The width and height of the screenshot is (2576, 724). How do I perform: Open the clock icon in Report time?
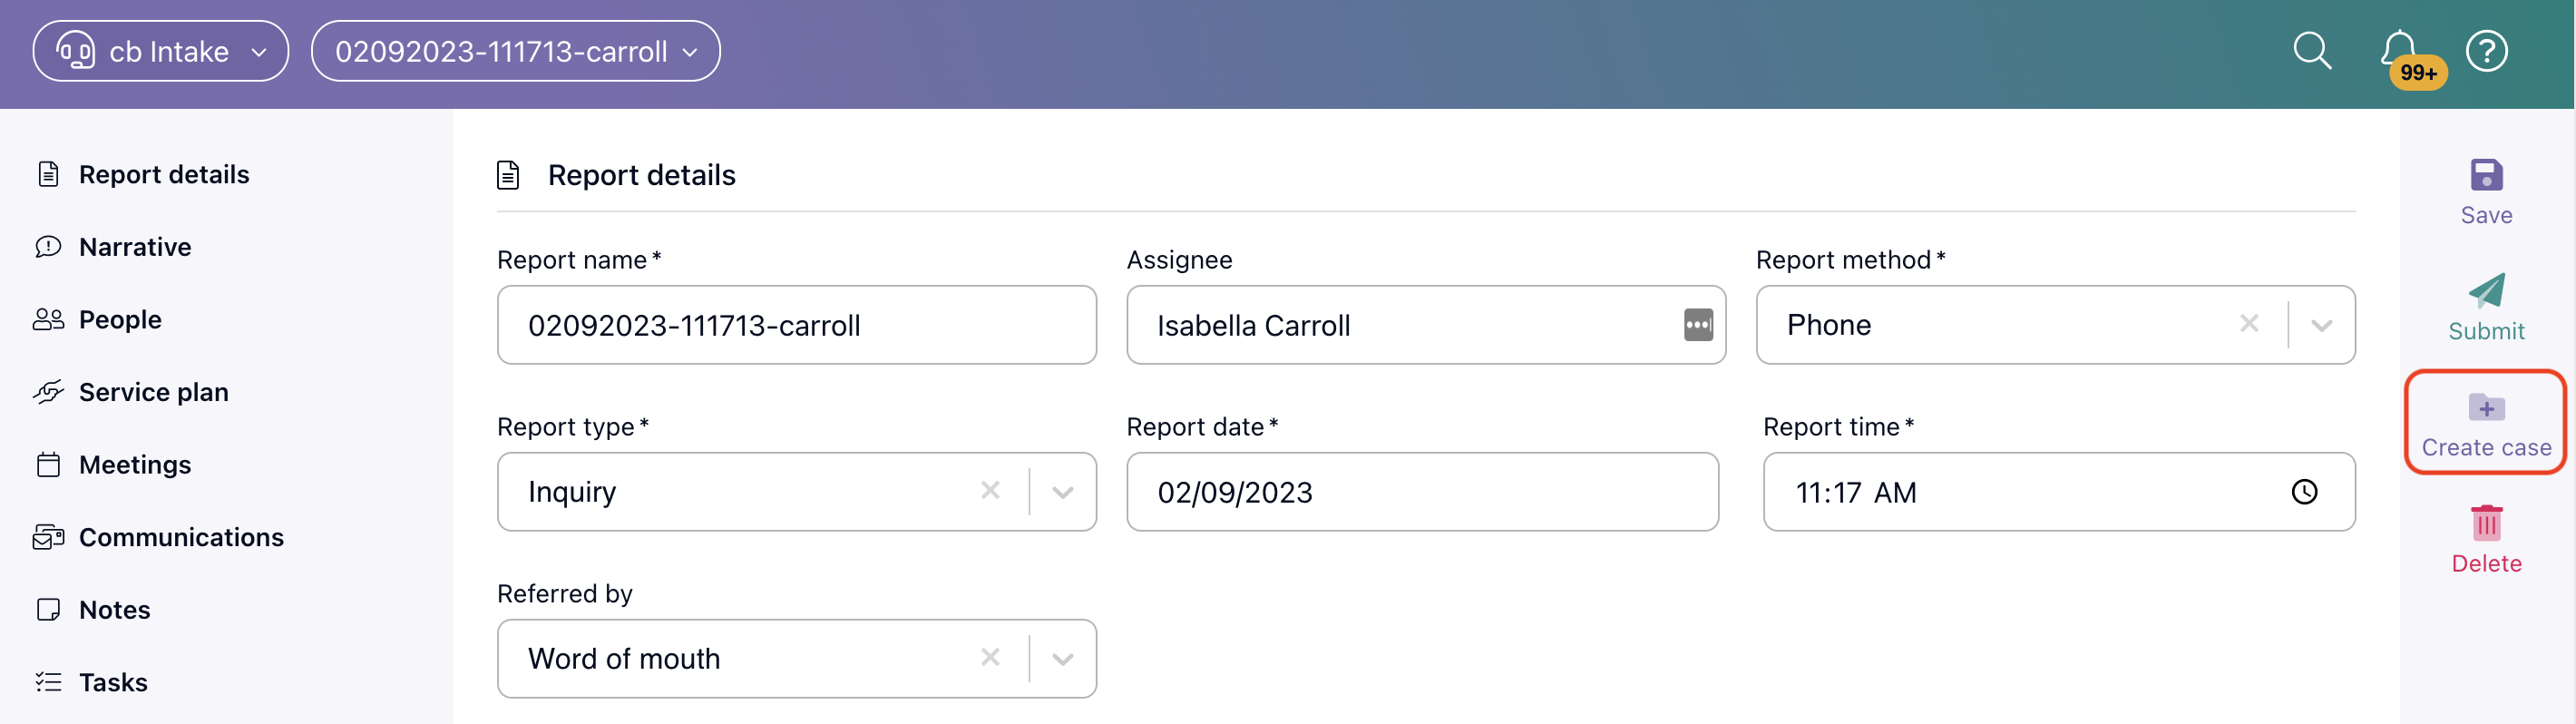point(2304,492)
